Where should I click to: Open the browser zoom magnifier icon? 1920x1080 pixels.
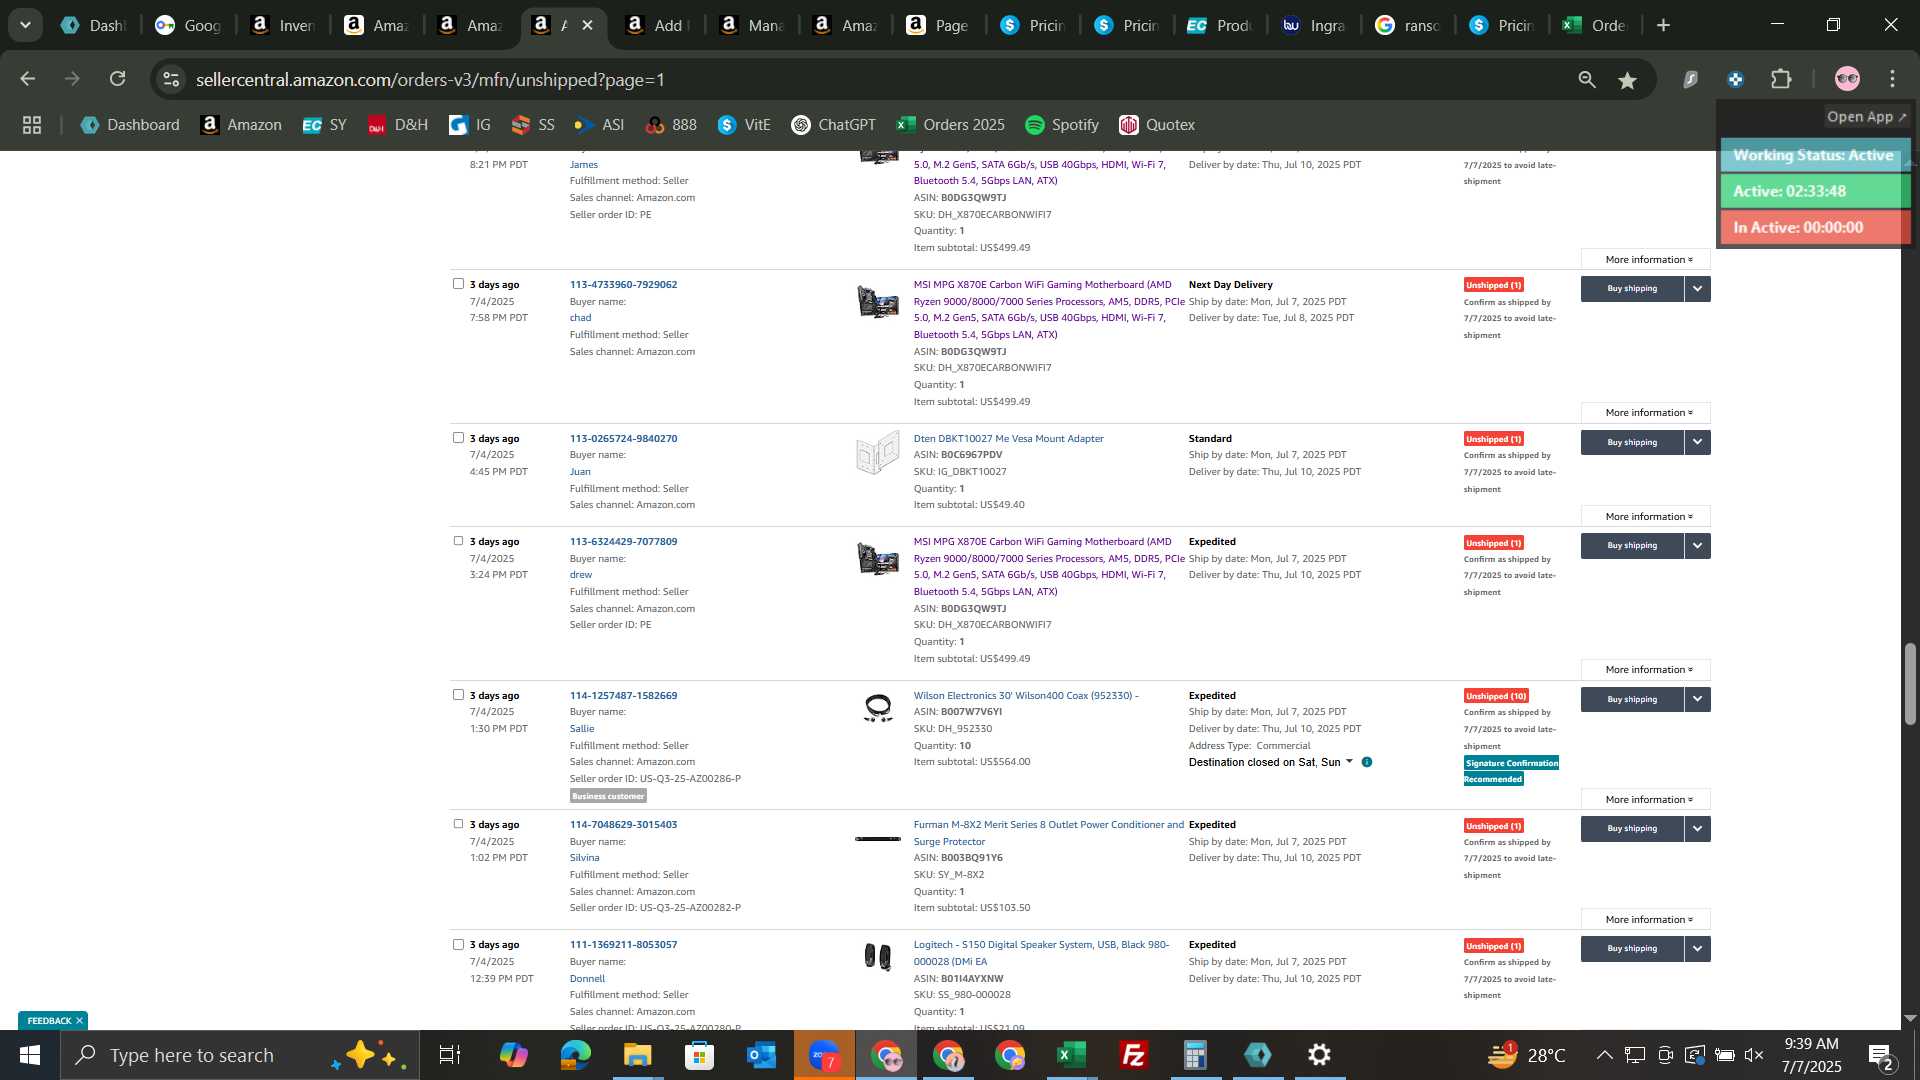[x=1587, y=80]
